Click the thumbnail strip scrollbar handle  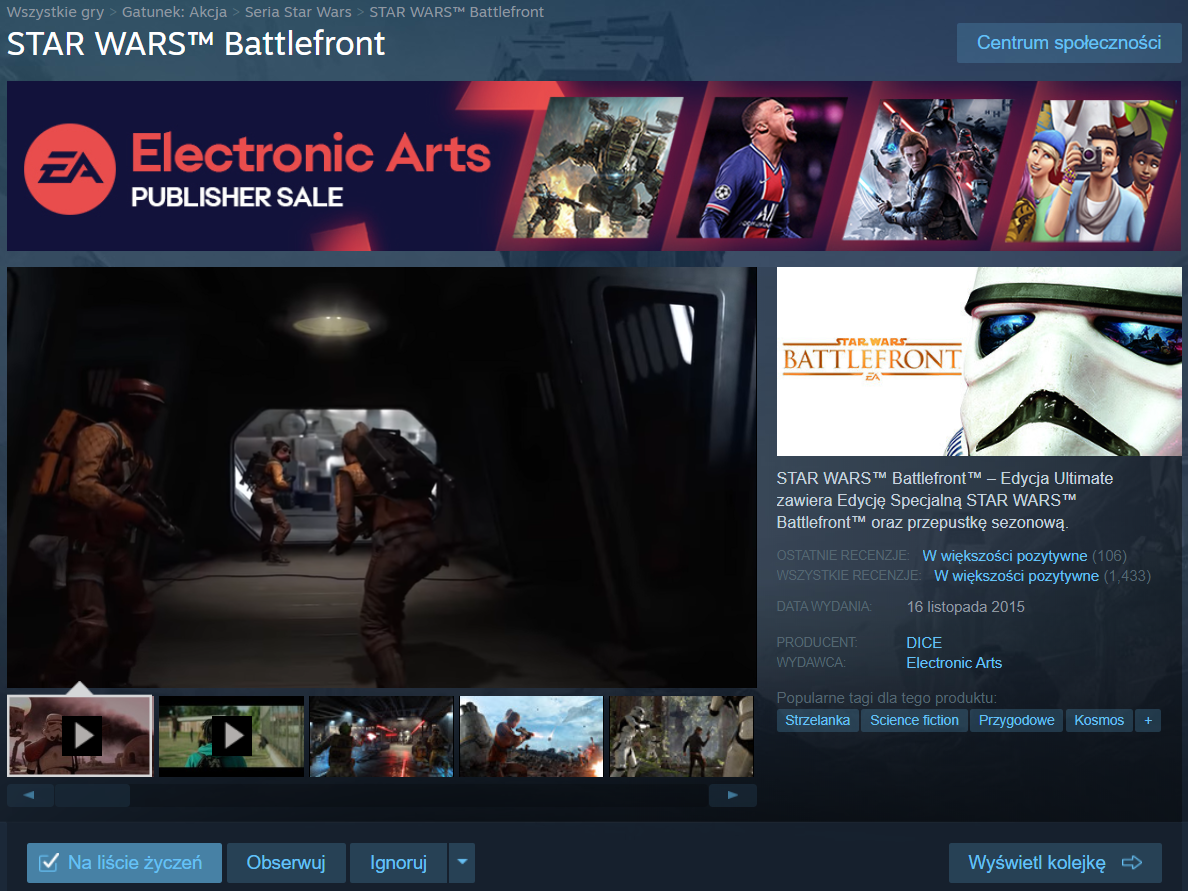[92, 795]
